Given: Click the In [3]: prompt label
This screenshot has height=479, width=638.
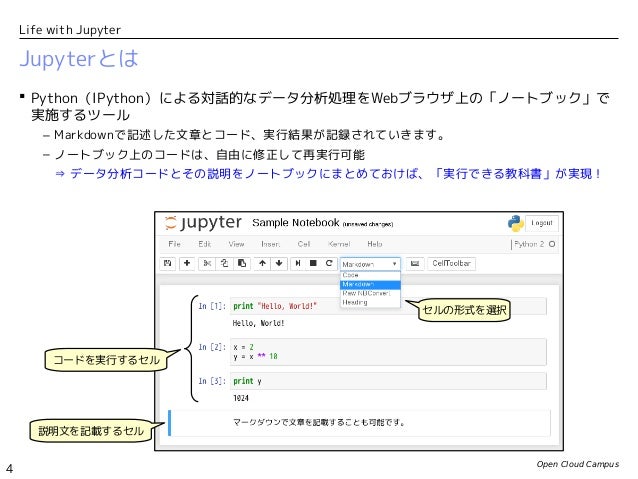Looking at the screenshot, I should pyautogui.click(x=212, y=381).
